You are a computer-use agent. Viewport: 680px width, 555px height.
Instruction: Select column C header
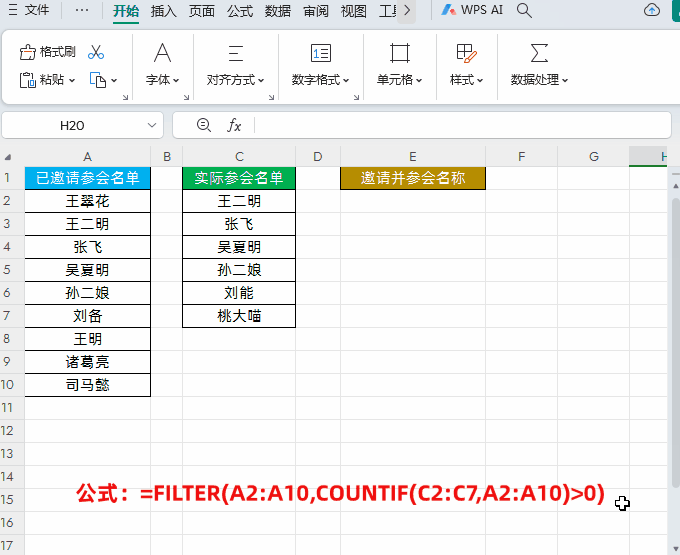pyautogui.click(x=239, y=157)
